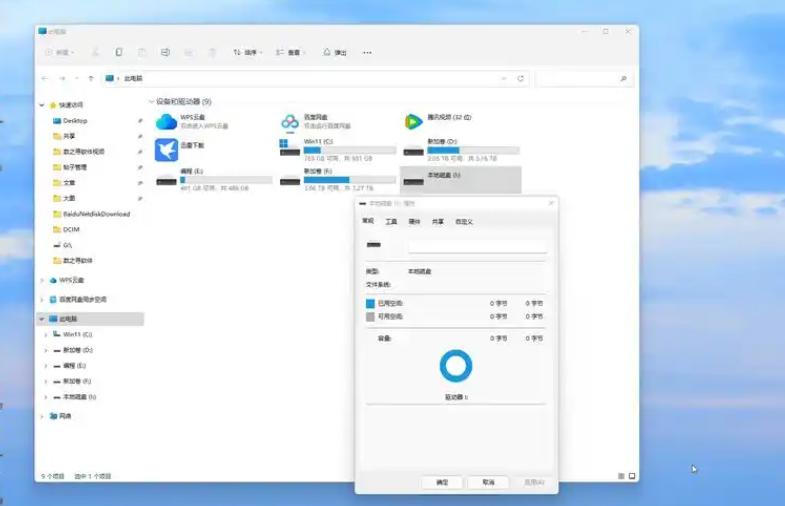Open the Tencent Video play-triangle icon
This screenshot has height=506, width=785.
pyautogui.click(x=413, y=122)
